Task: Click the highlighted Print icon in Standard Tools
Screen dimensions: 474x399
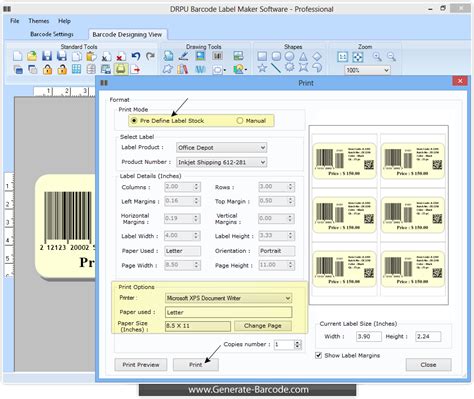Action: click(x=121, y=69)
